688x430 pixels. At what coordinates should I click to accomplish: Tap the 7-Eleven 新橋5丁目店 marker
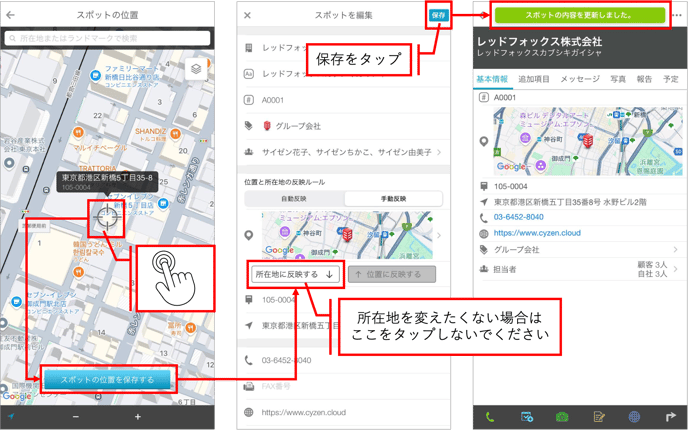point(163,203)
